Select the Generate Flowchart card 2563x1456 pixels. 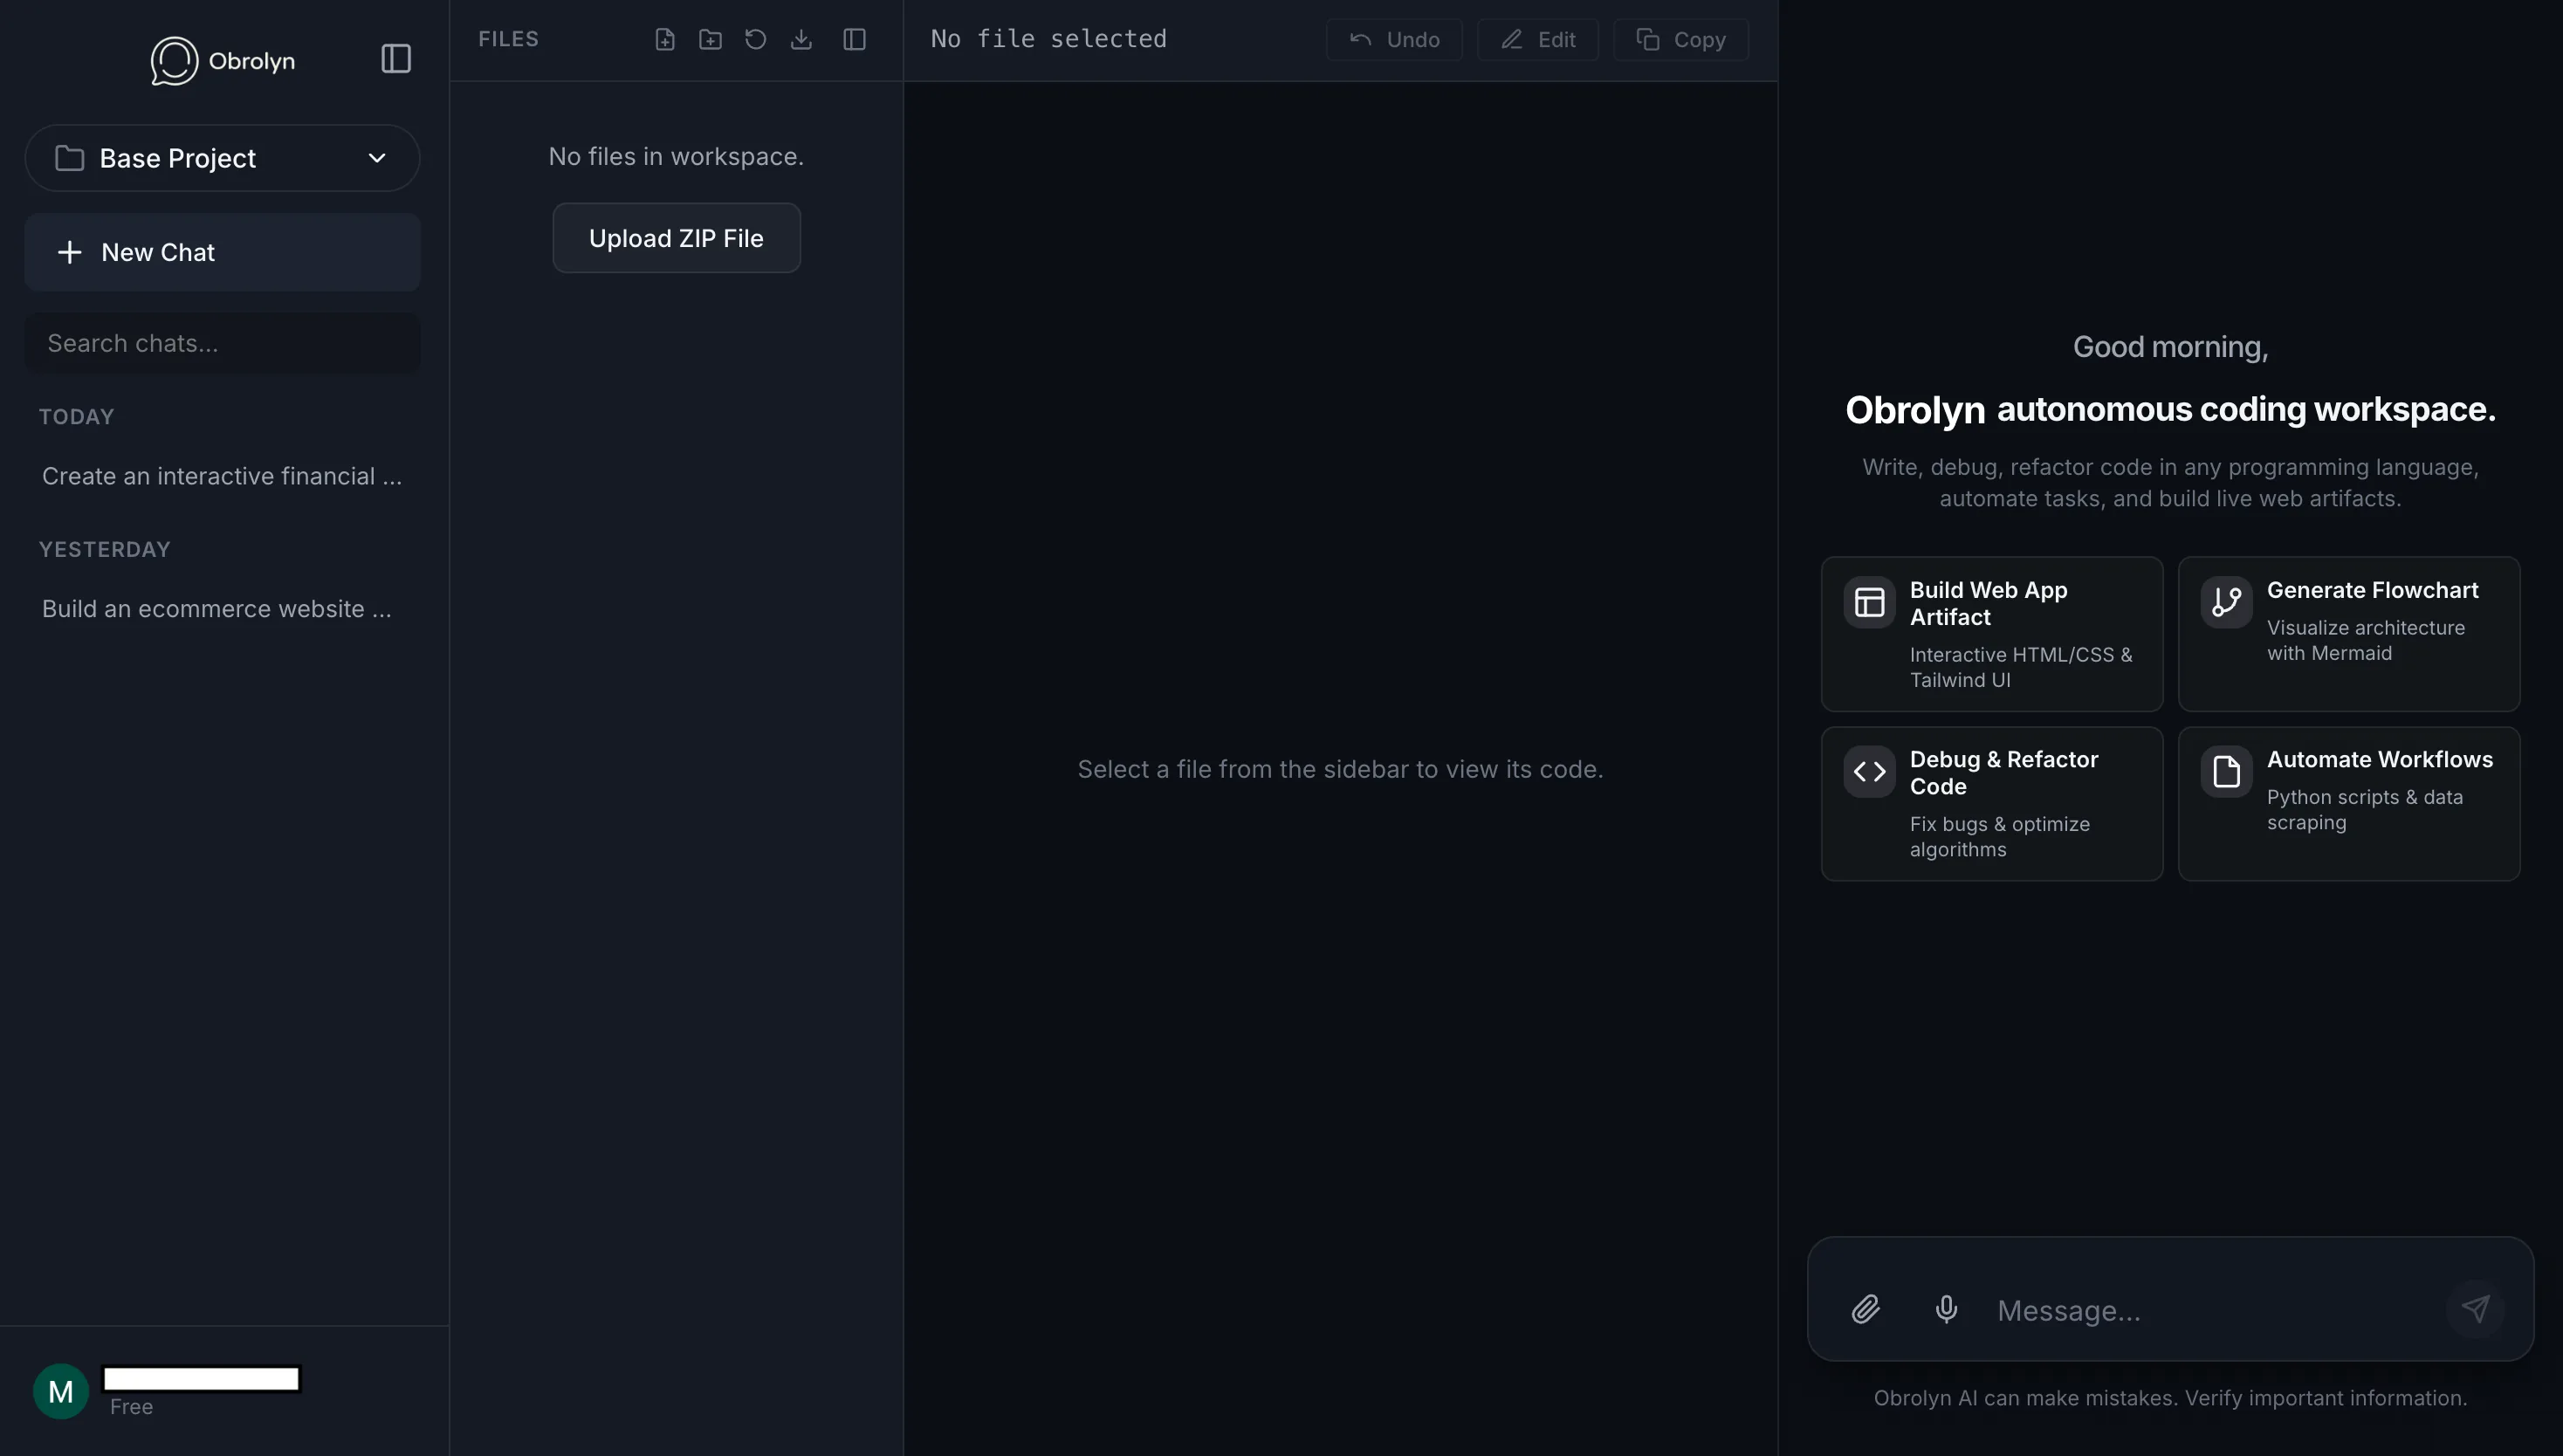(x=2348, y=634)
